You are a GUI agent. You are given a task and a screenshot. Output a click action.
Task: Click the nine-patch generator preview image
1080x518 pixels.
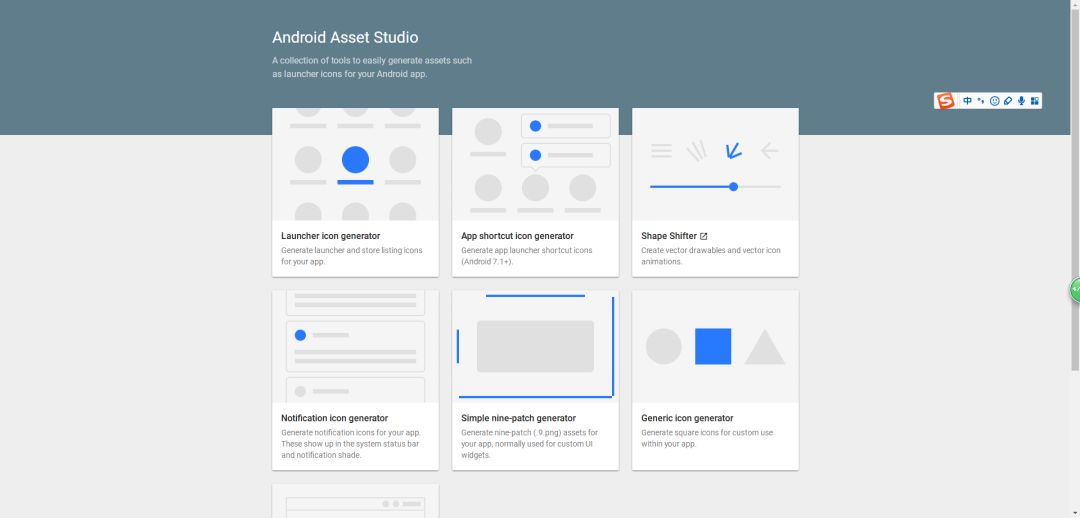click(x=535, y=346)
